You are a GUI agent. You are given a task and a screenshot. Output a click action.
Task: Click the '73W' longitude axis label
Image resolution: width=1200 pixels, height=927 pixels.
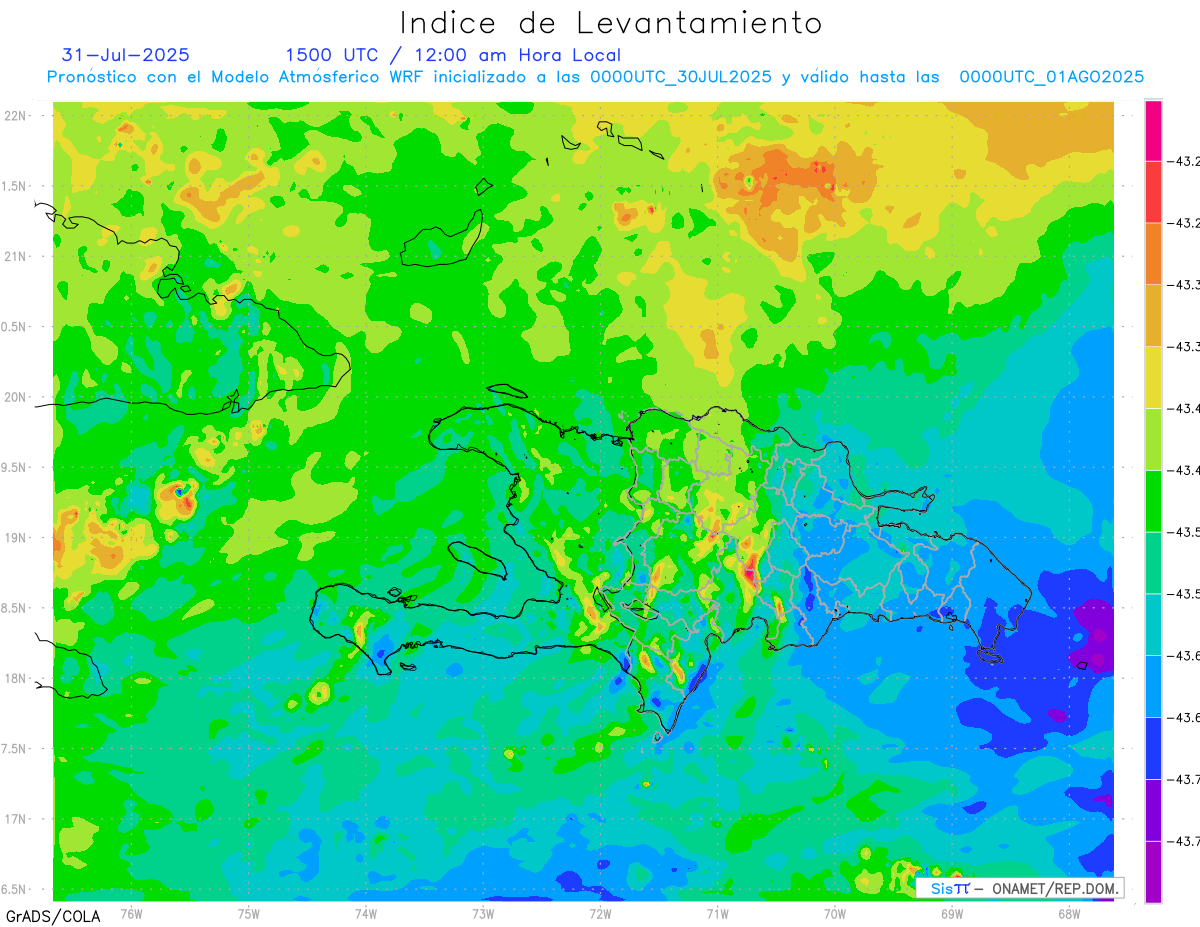coord(483,913)
